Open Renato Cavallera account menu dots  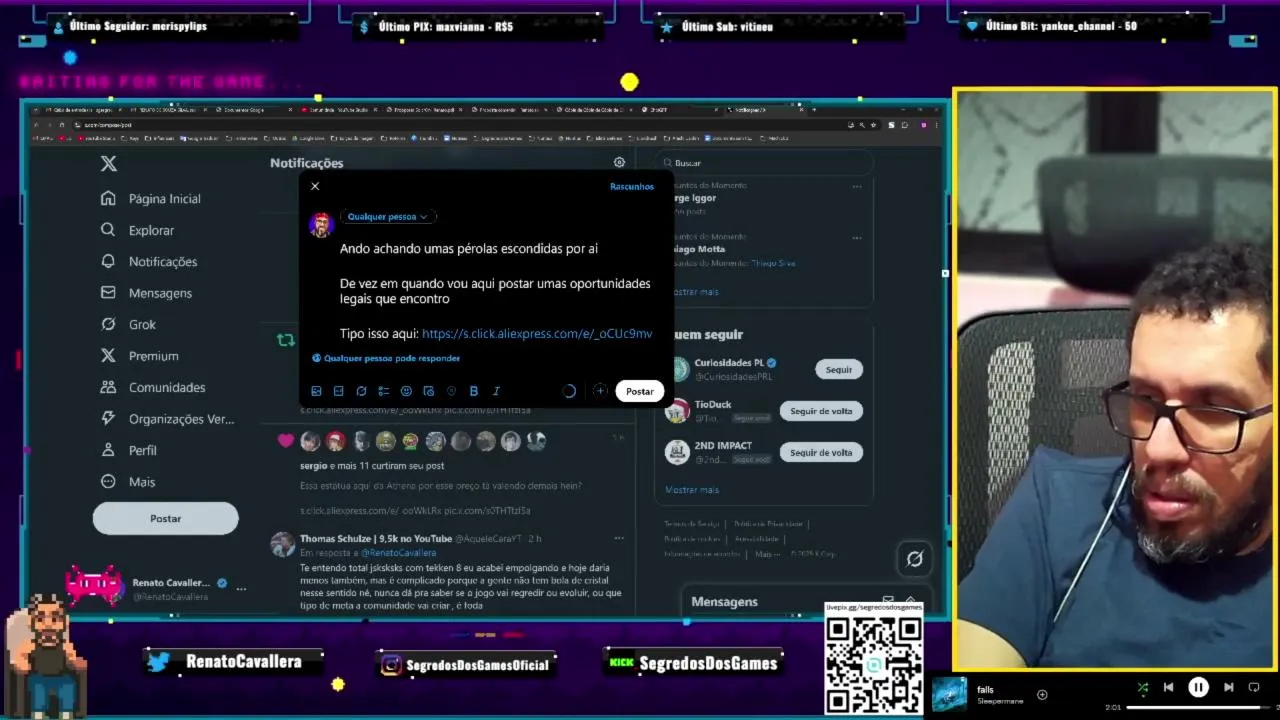pos(241,589)
